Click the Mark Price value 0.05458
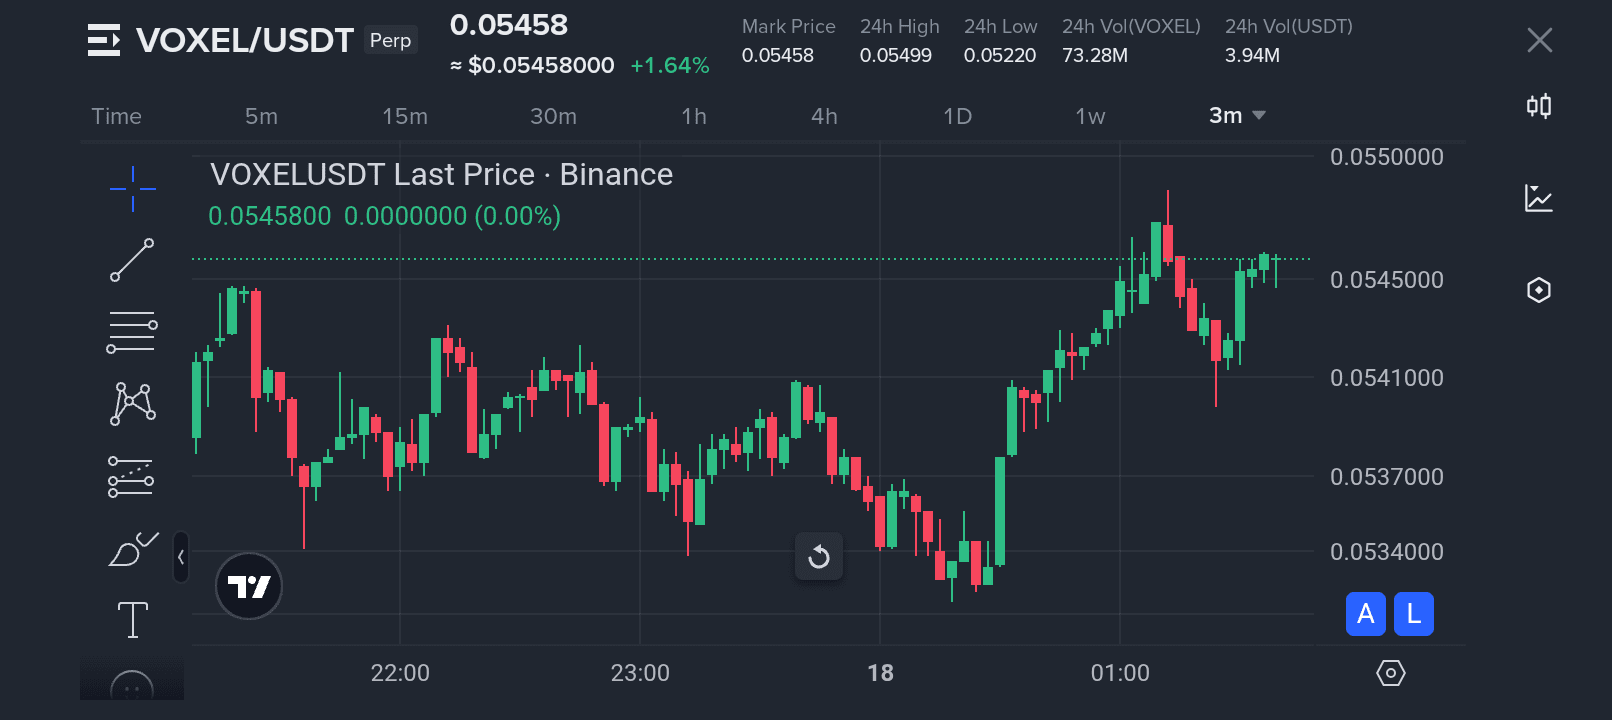Screen dimensions: 1612x720 pos(778,56)
